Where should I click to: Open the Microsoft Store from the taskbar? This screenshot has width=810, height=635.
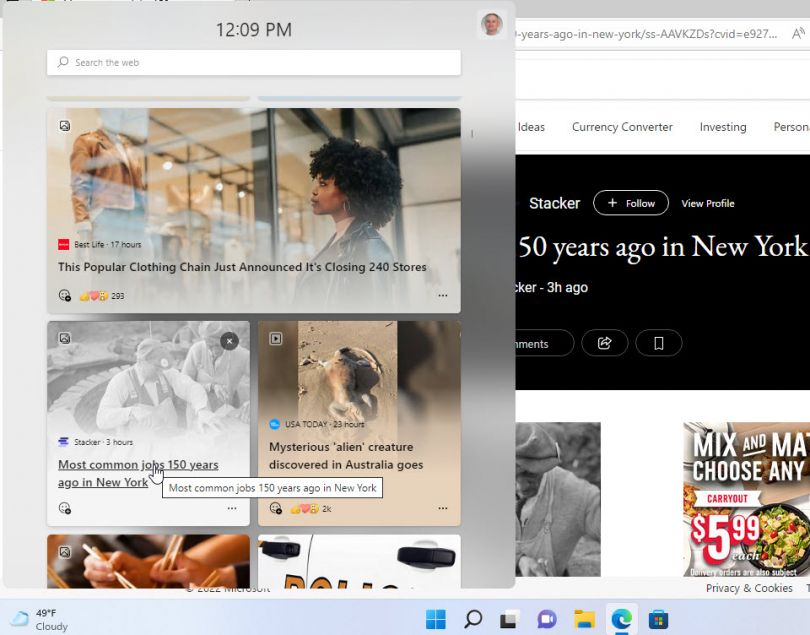pos(660,618)
